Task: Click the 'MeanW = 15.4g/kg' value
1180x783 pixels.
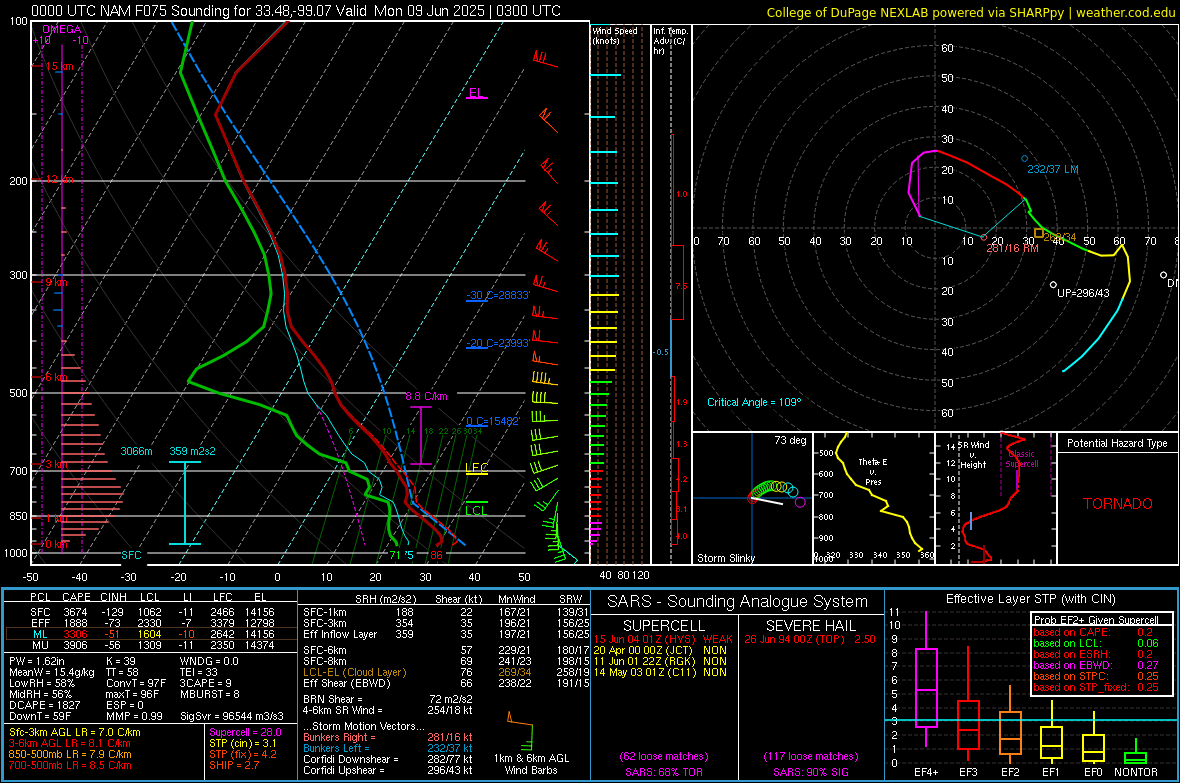Action: [52, 672]
